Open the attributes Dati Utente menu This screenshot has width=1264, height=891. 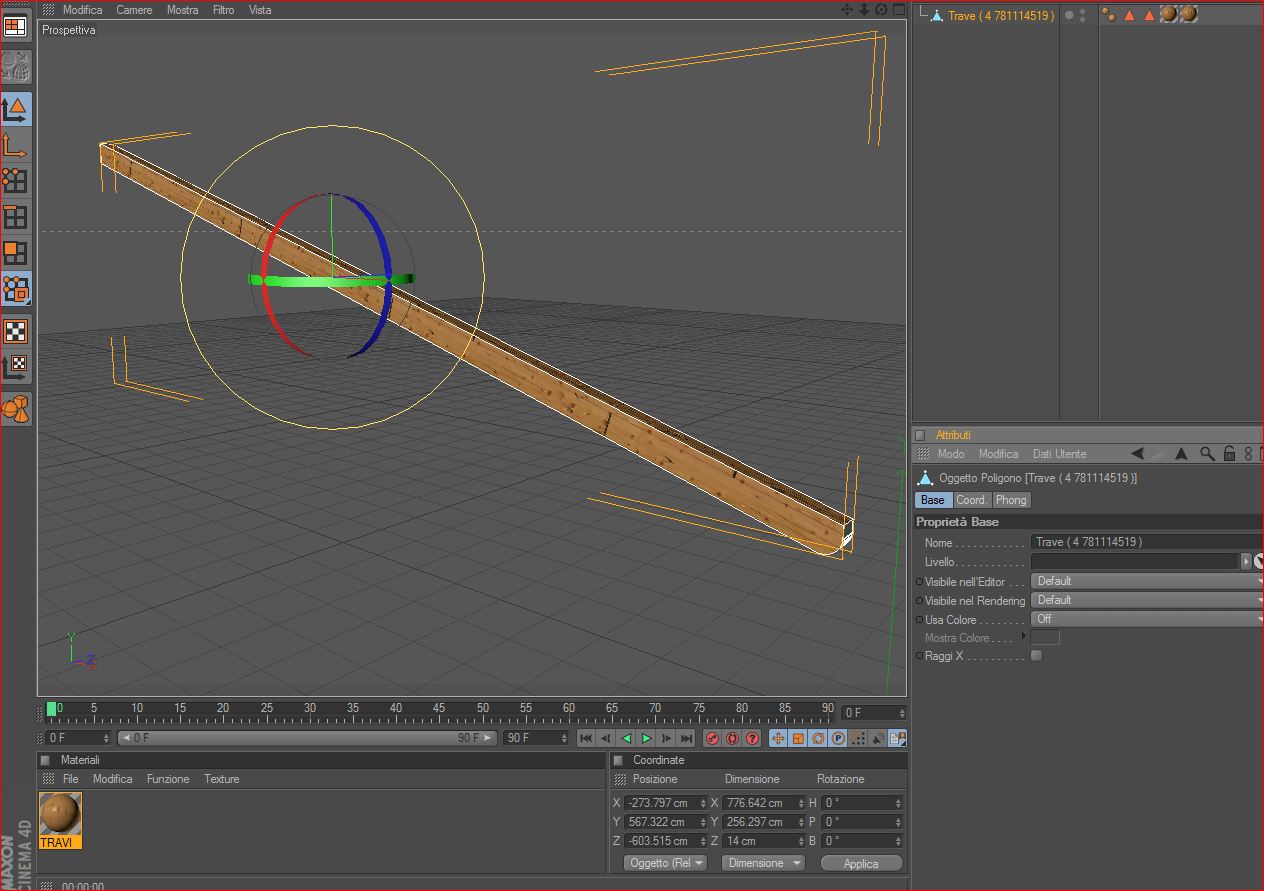point(1059,454)
